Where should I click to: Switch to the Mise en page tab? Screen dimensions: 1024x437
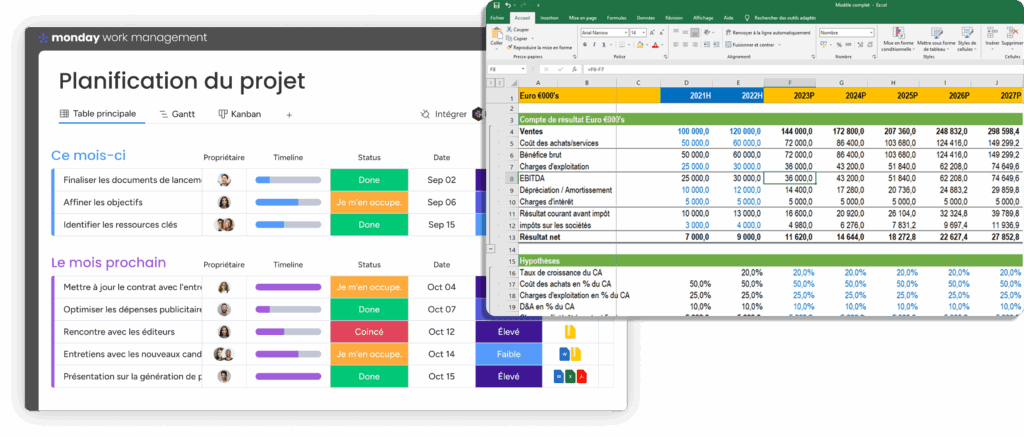[x=583, y=18]
